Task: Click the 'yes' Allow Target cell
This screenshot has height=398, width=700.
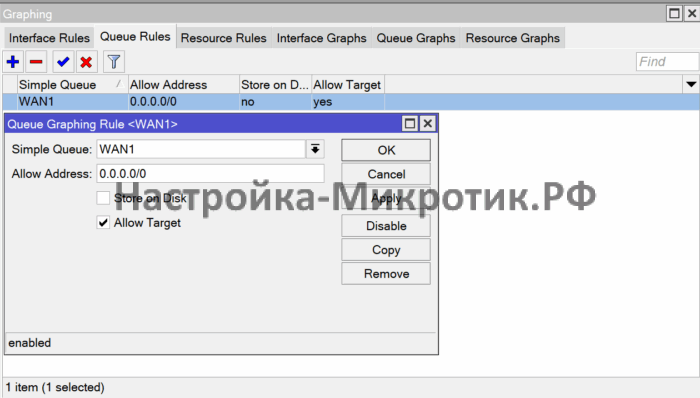Action: (x=347, y=102)
